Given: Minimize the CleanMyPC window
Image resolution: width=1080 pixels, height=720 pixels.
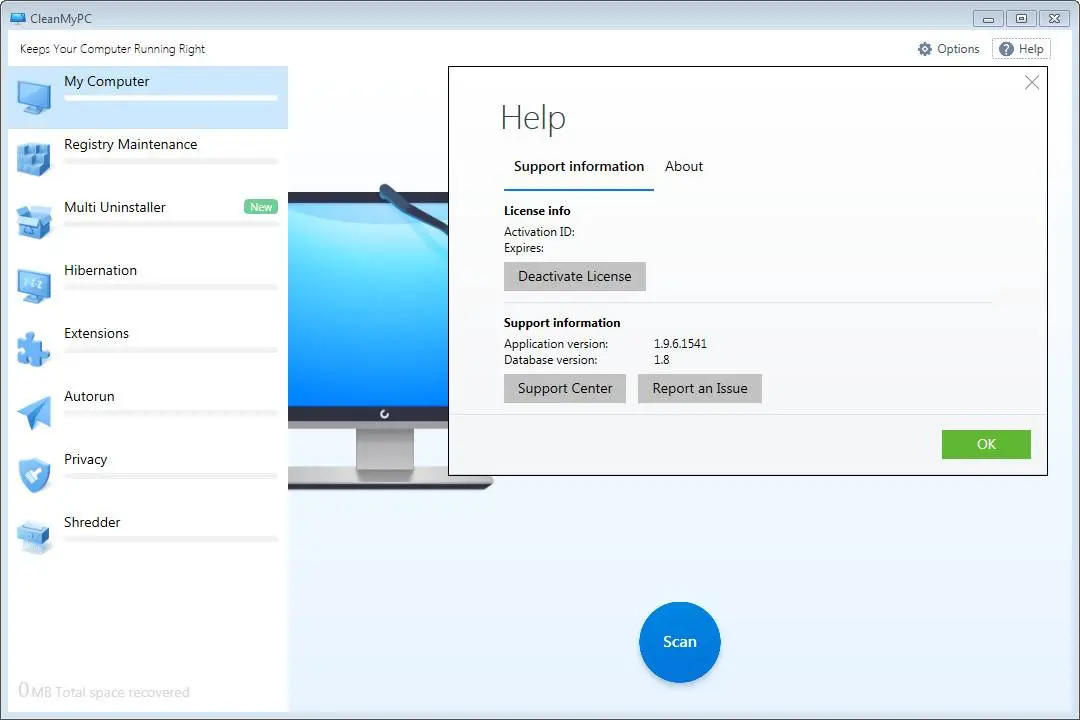Looking at the screenshot, I should (988, 19).
